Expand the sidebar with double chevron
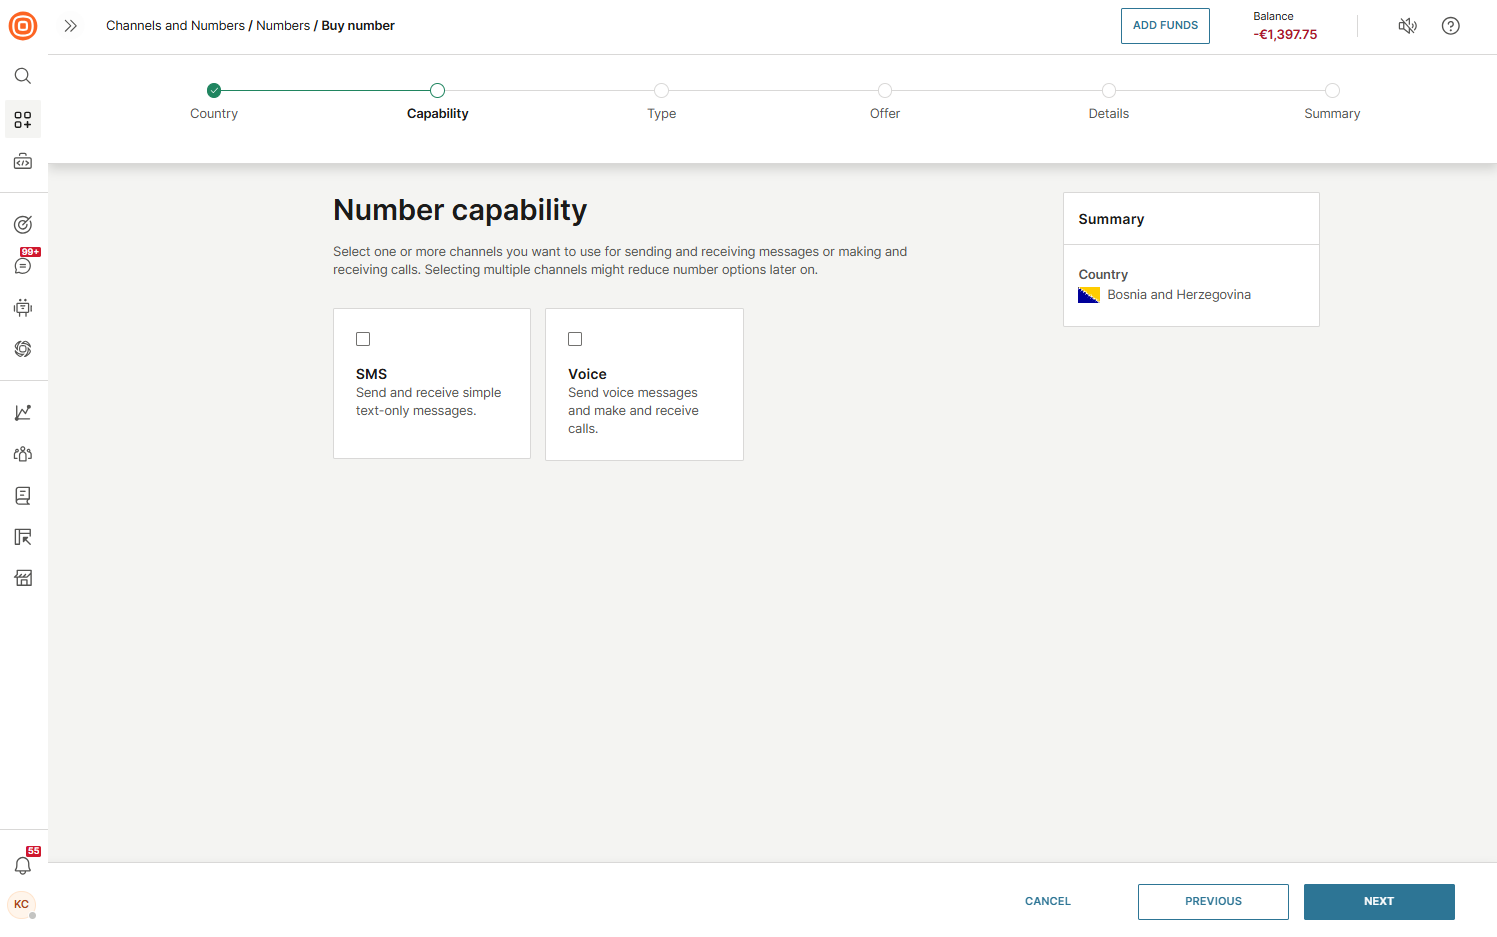 [71, 26]
